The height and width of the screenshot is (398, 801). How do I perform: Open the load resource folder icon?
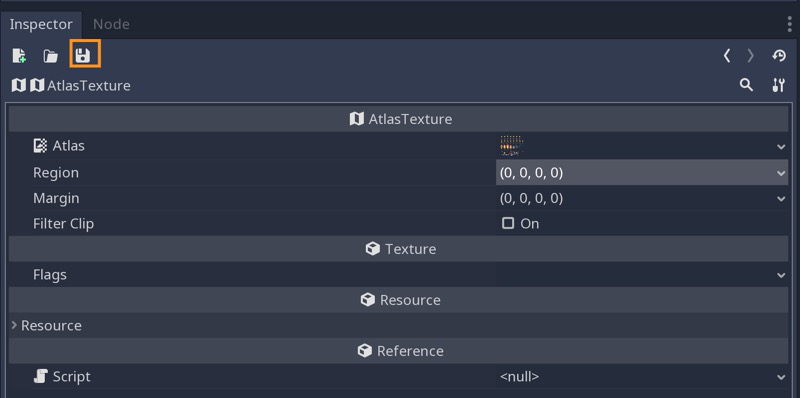(50, 56)
